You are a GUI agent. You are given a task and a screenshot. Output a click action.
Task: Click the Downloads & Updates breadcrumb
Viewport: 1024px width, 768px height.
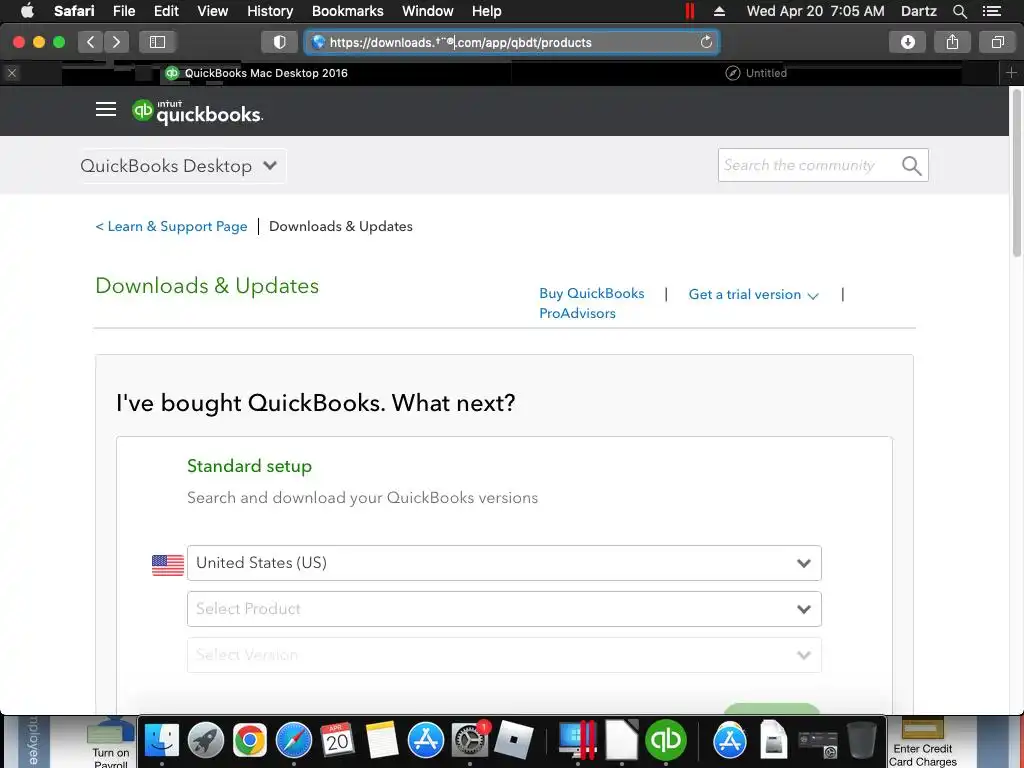tap(341, 227)
